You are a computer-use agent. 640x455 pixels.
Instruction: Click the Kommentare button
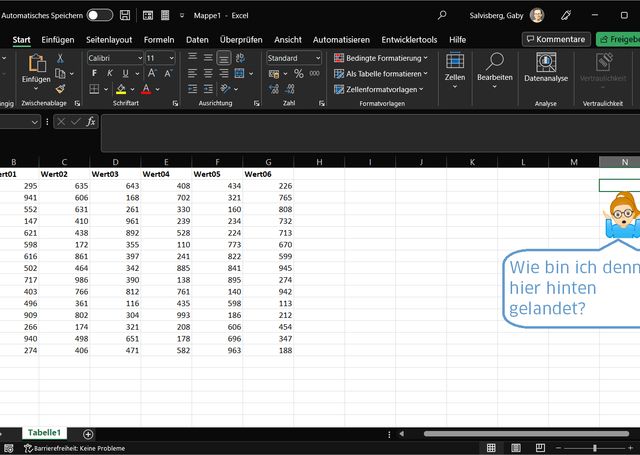pos(556,39)
